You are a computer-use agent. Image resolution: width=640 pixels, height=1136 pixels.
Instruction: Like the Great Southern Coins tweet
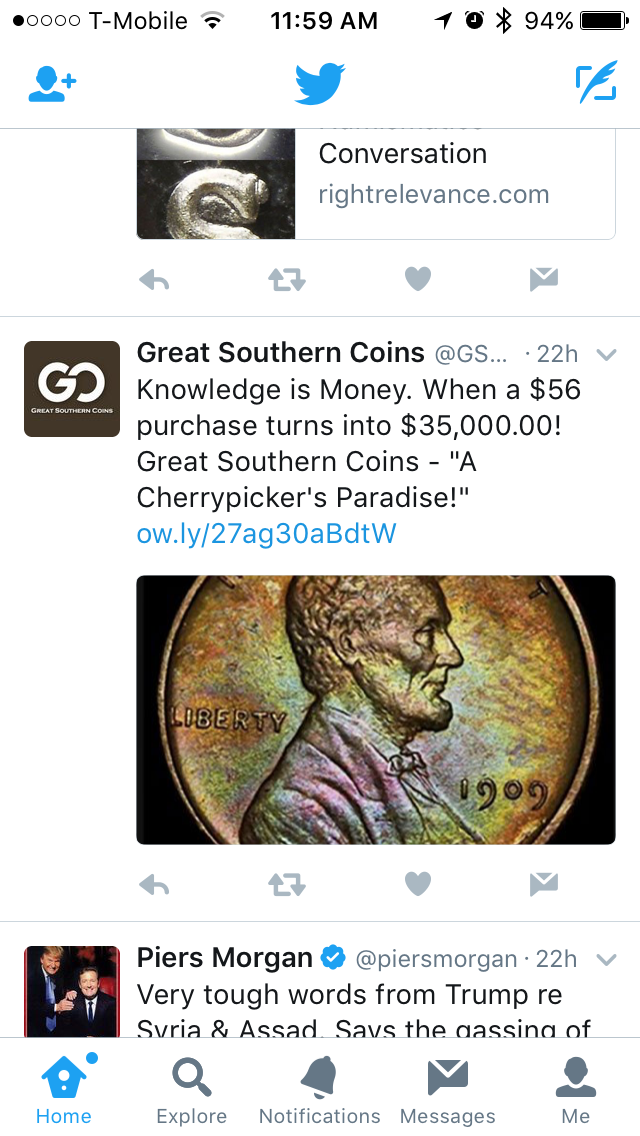point(417,884)
